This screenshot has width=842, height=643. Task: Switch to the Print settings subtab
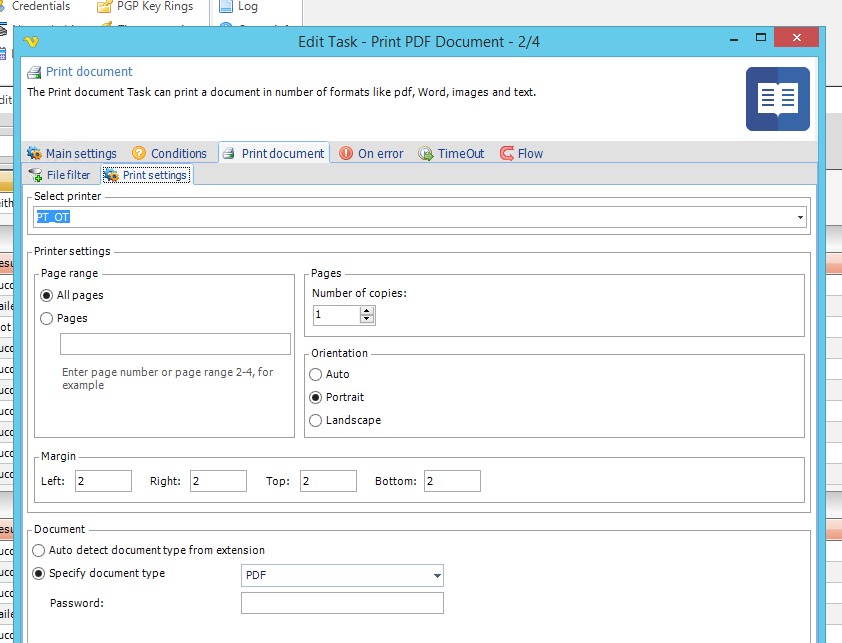click(x=146, y=175)
